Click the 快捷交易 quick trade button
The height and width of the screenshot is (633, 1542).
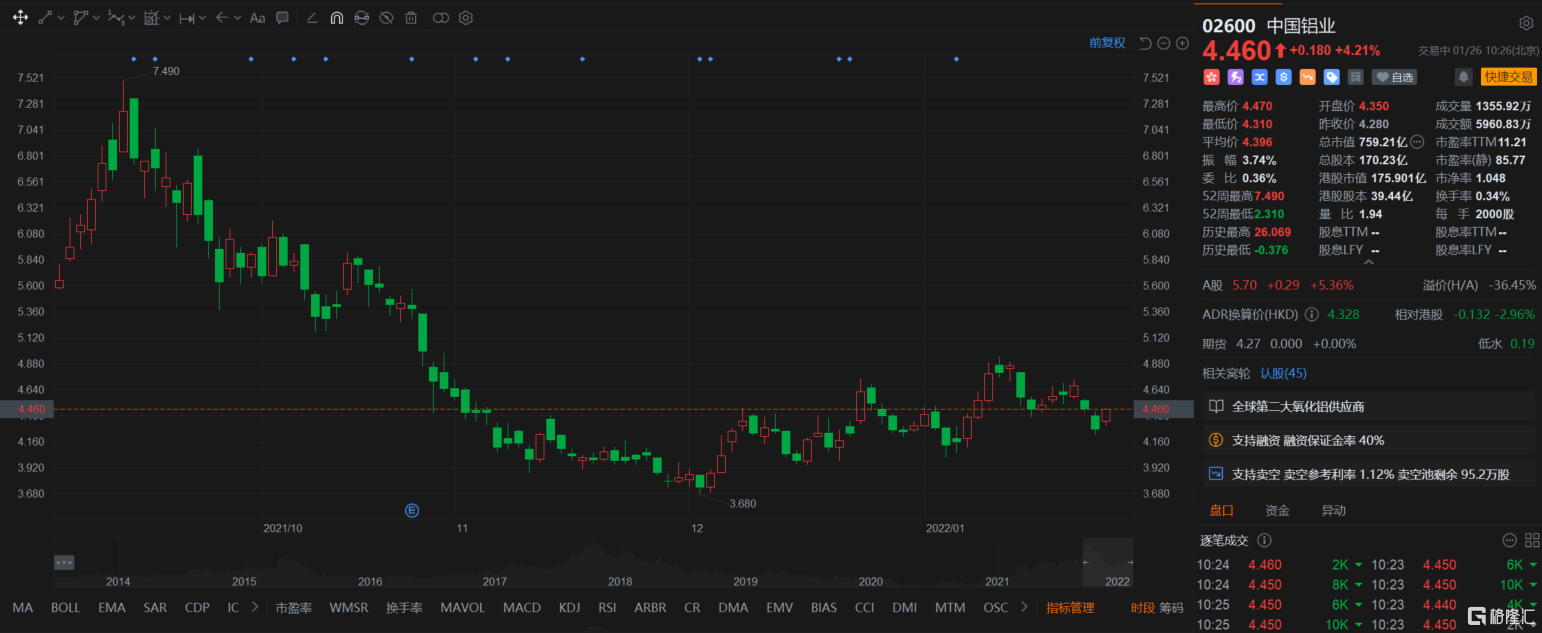click(x=1508, y=77)
